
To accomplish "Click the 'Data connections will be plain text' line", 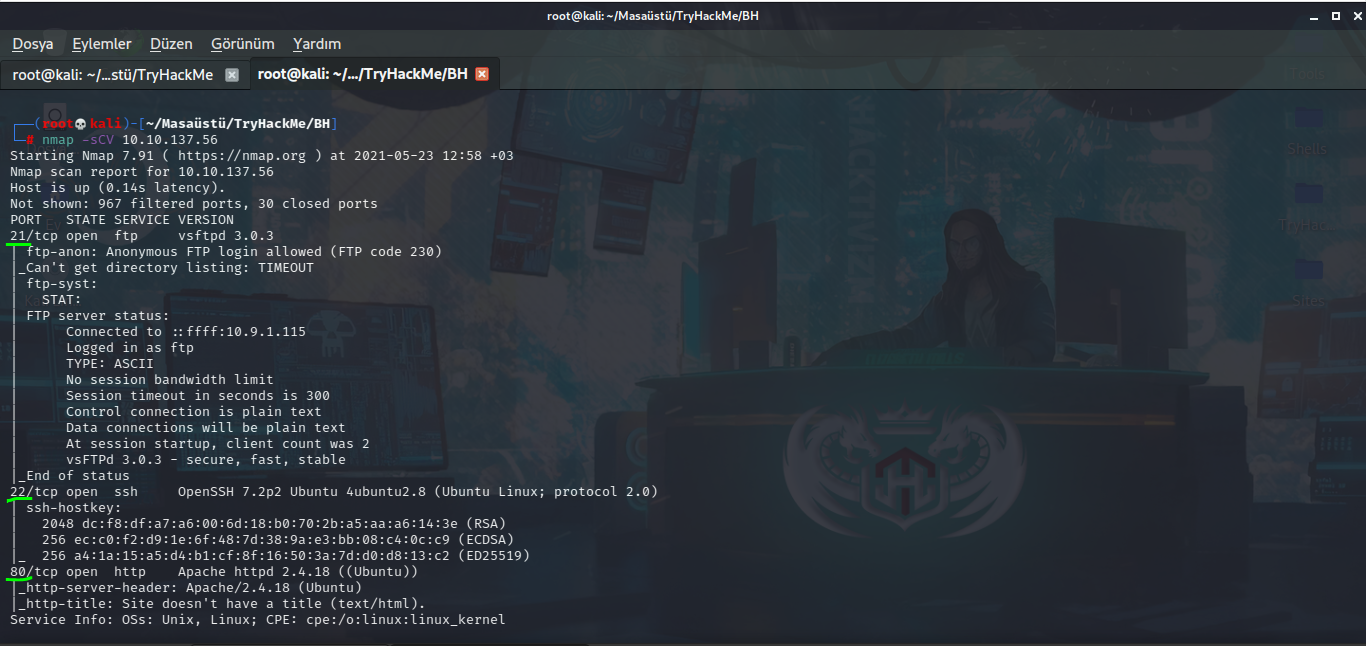I will click(x=206, y=428).
